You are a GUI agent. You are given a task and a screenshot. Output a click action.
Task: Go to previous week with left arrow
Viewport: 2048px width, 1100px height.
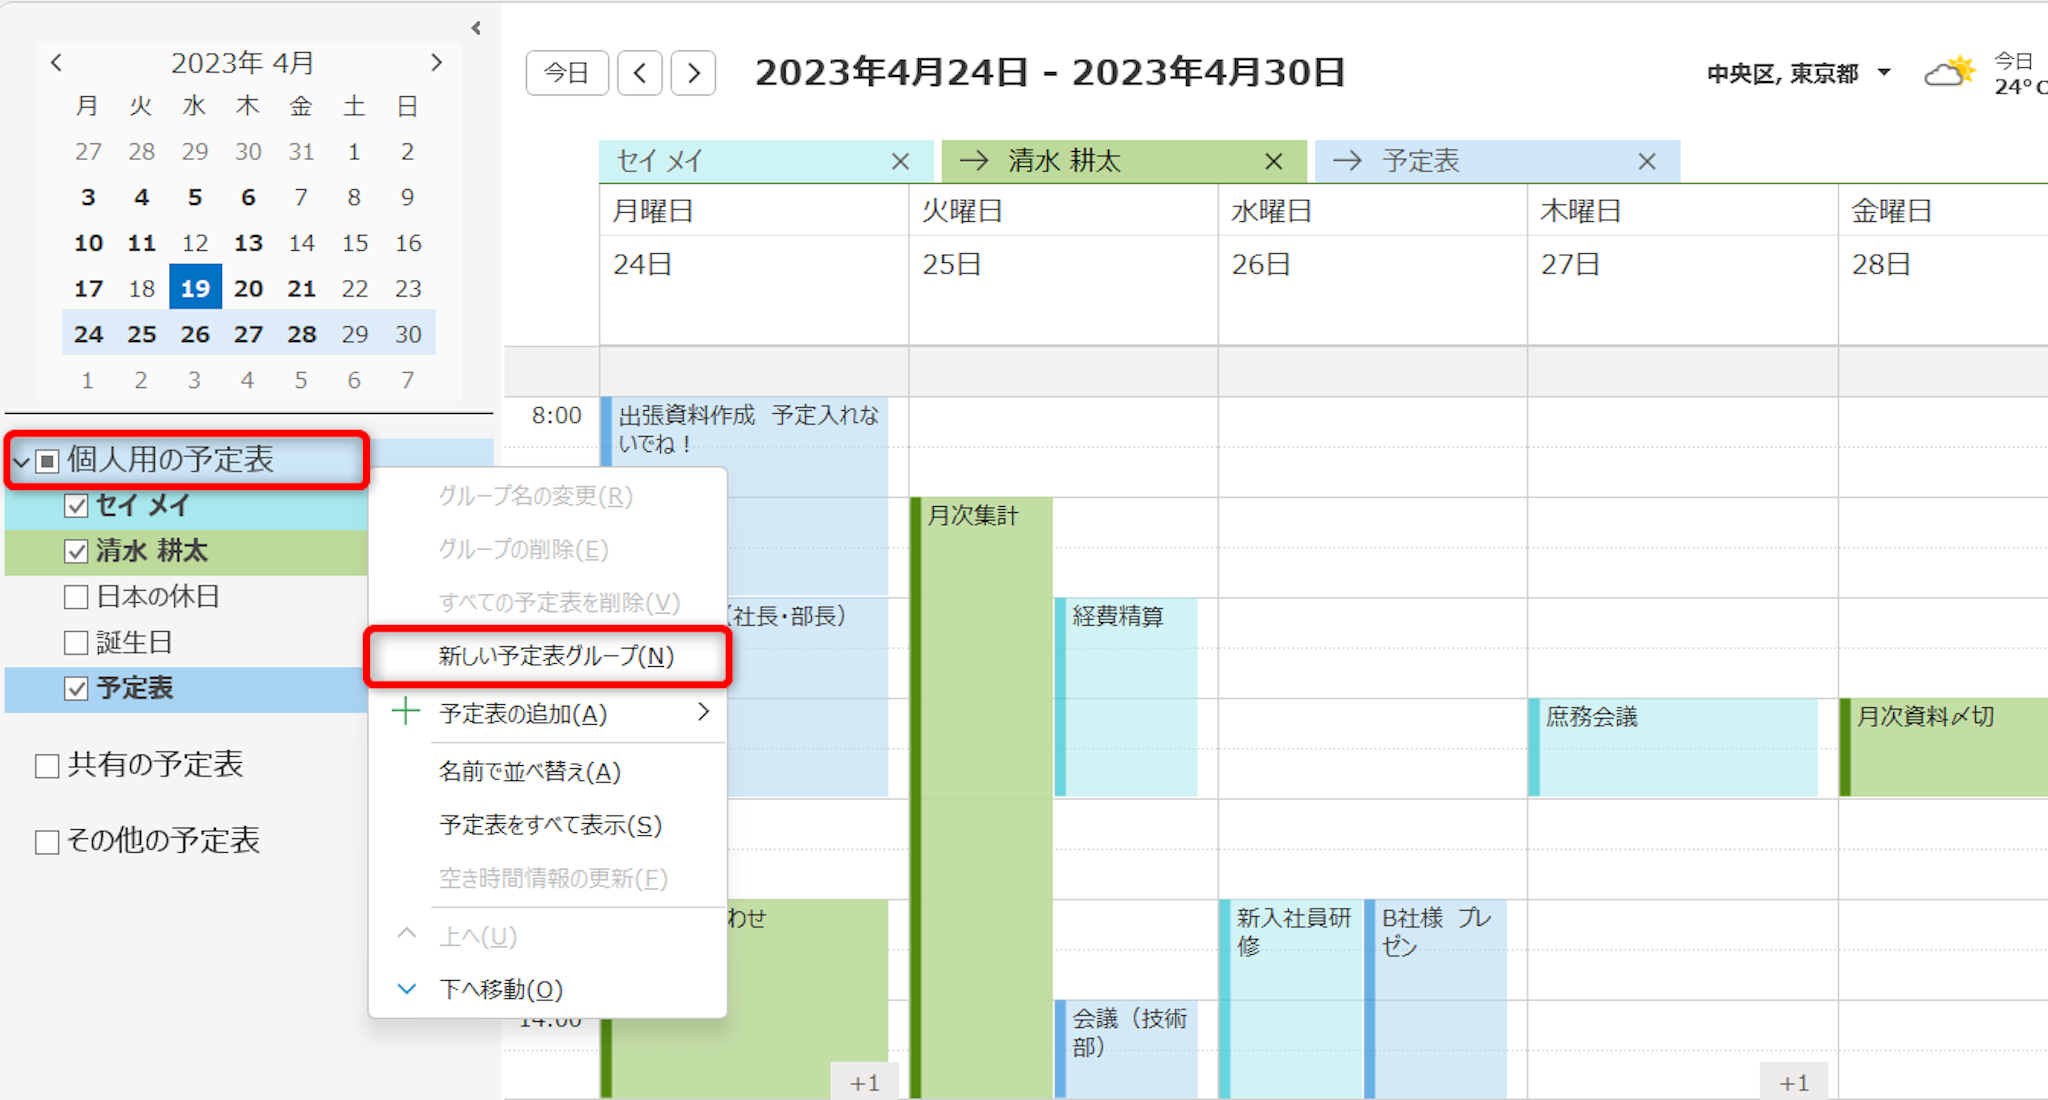(x=640, y=73)
